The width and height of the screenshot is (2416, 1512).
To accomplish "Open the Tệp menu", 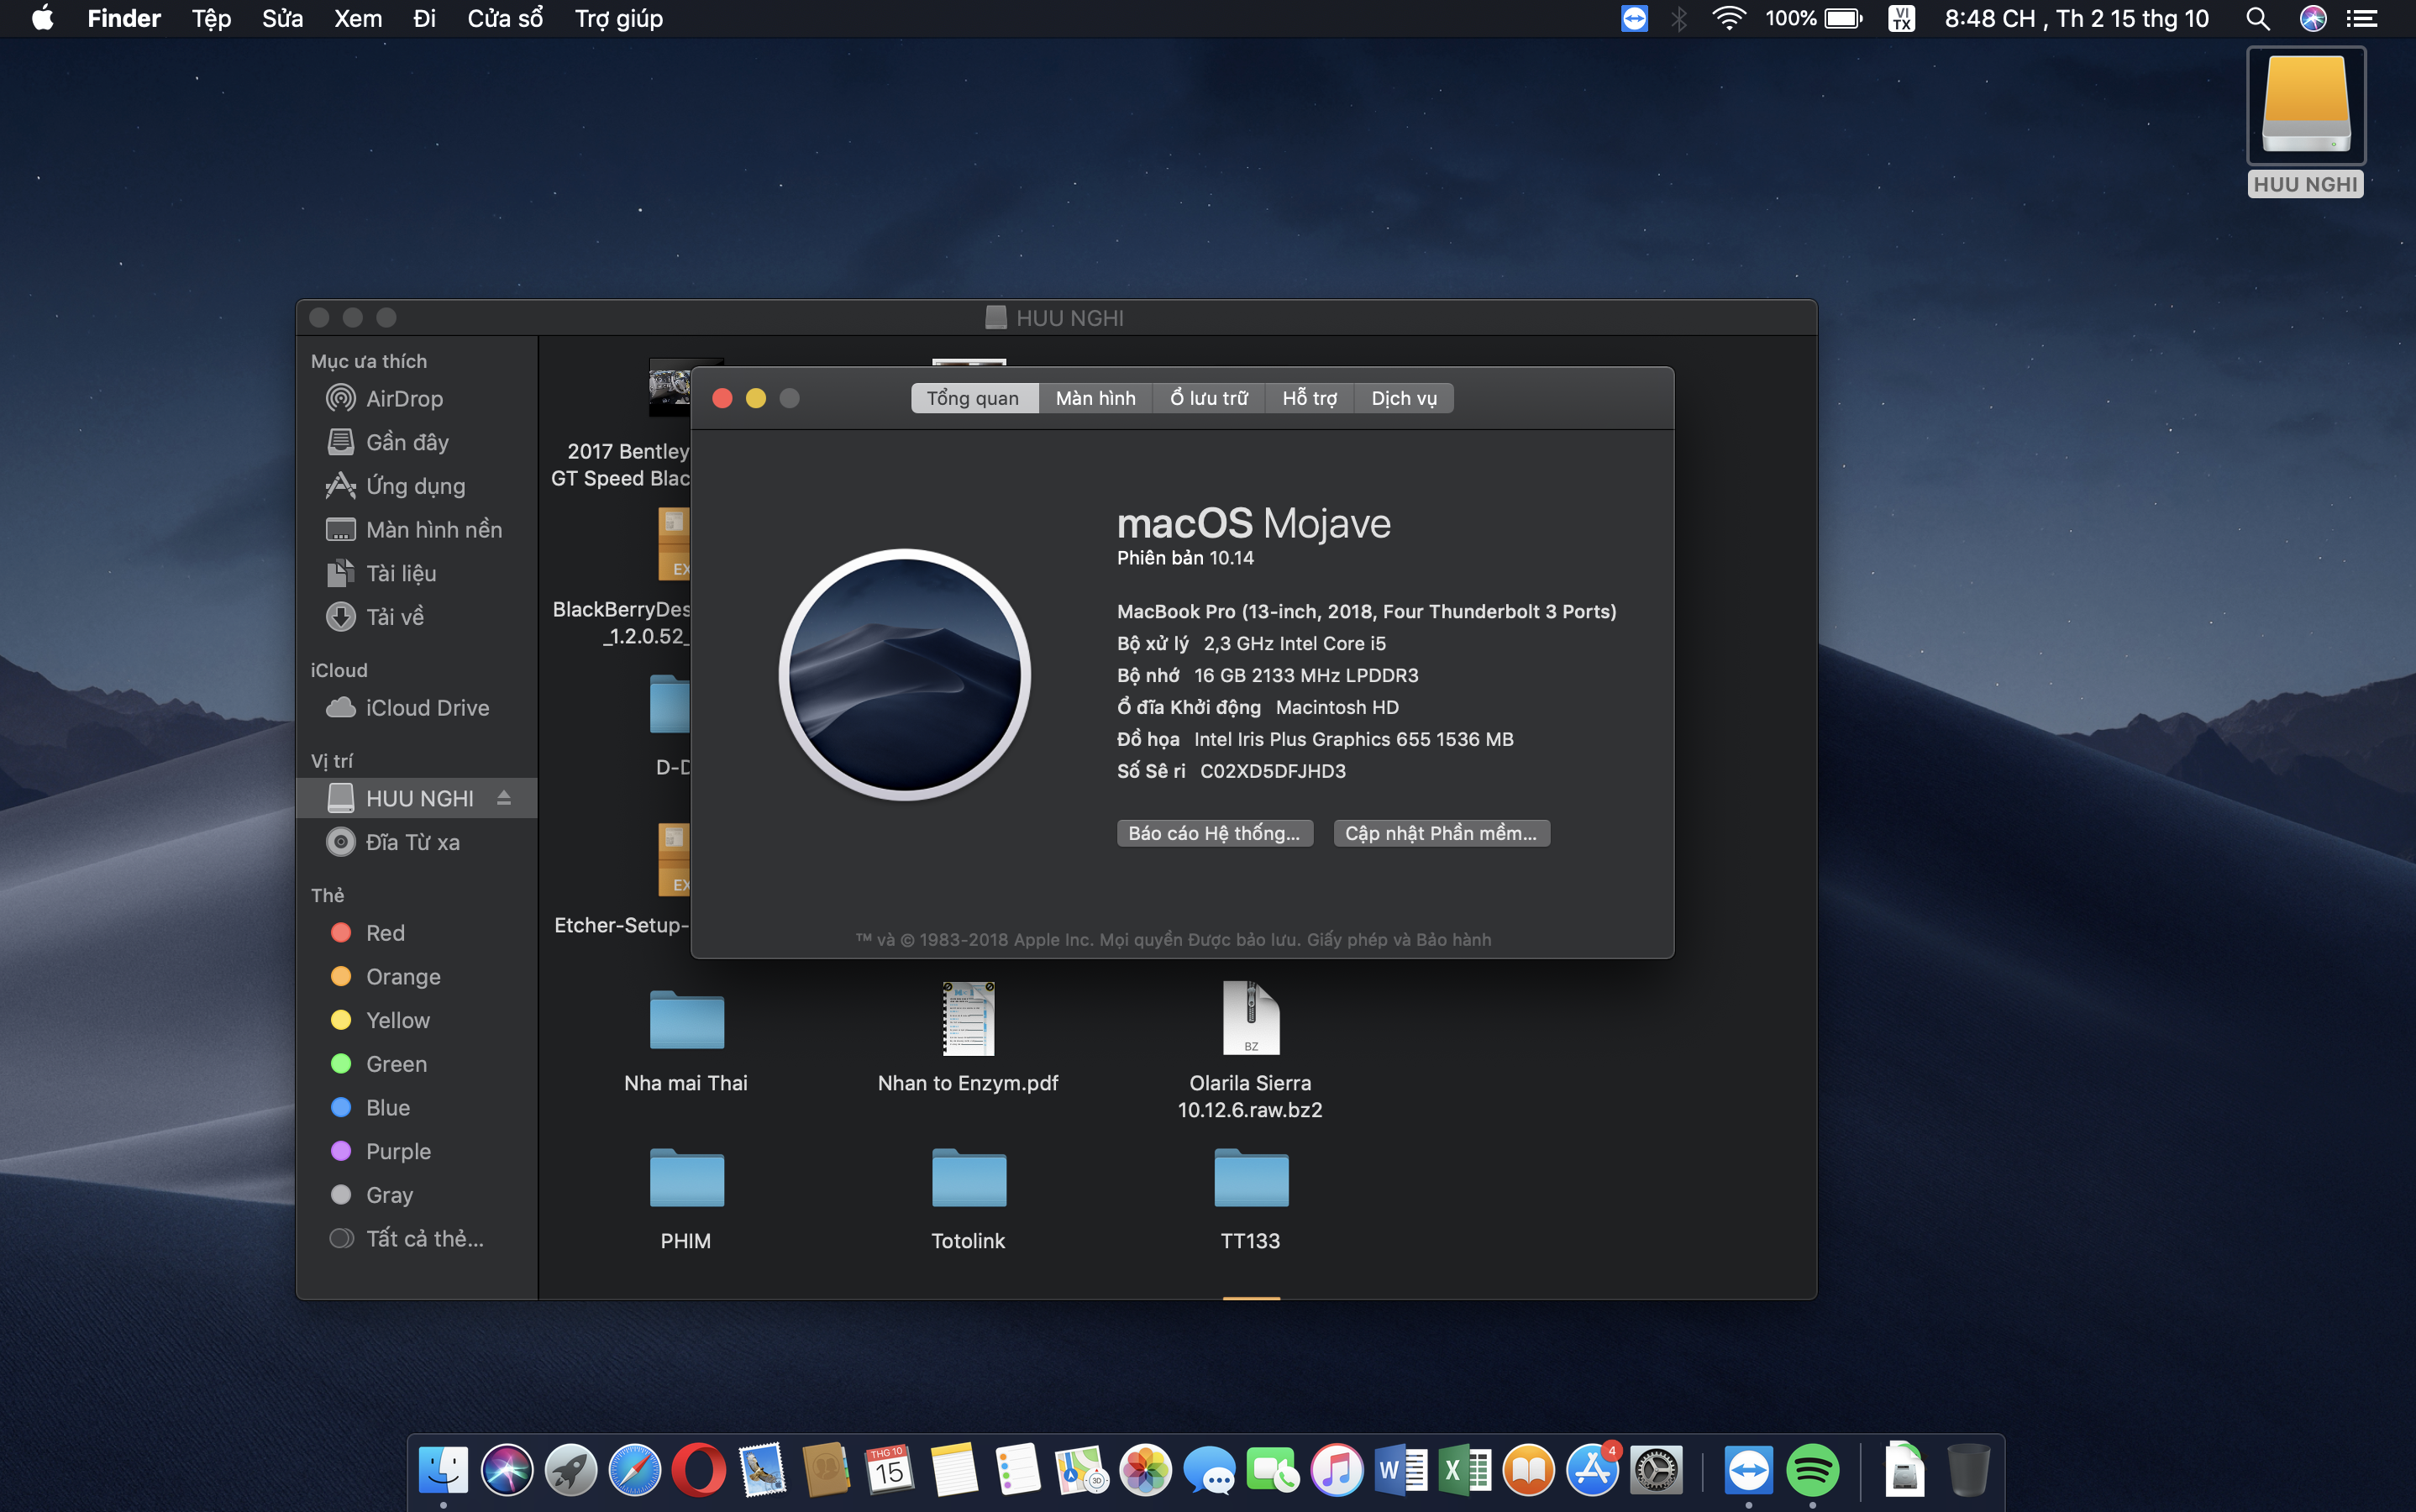I will tap(211, 19).
